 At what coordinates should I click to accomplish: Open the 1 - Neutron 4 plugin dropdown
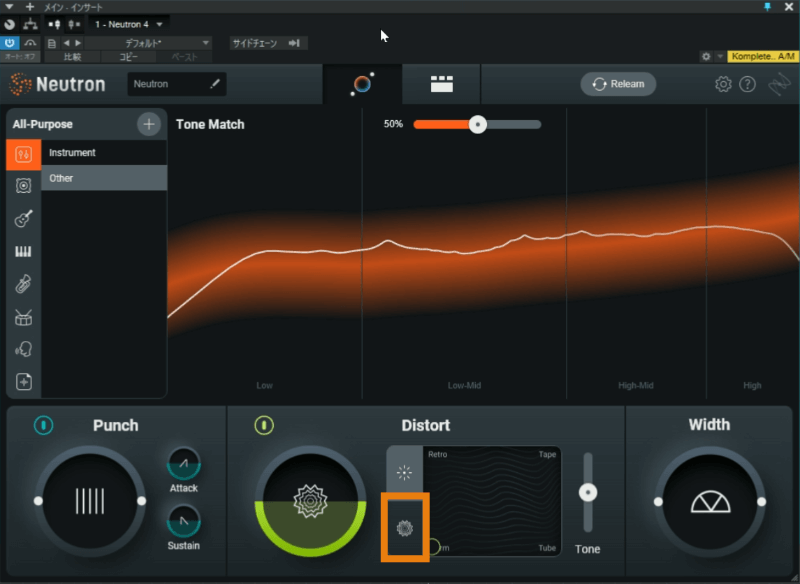(x=129, y=24)
